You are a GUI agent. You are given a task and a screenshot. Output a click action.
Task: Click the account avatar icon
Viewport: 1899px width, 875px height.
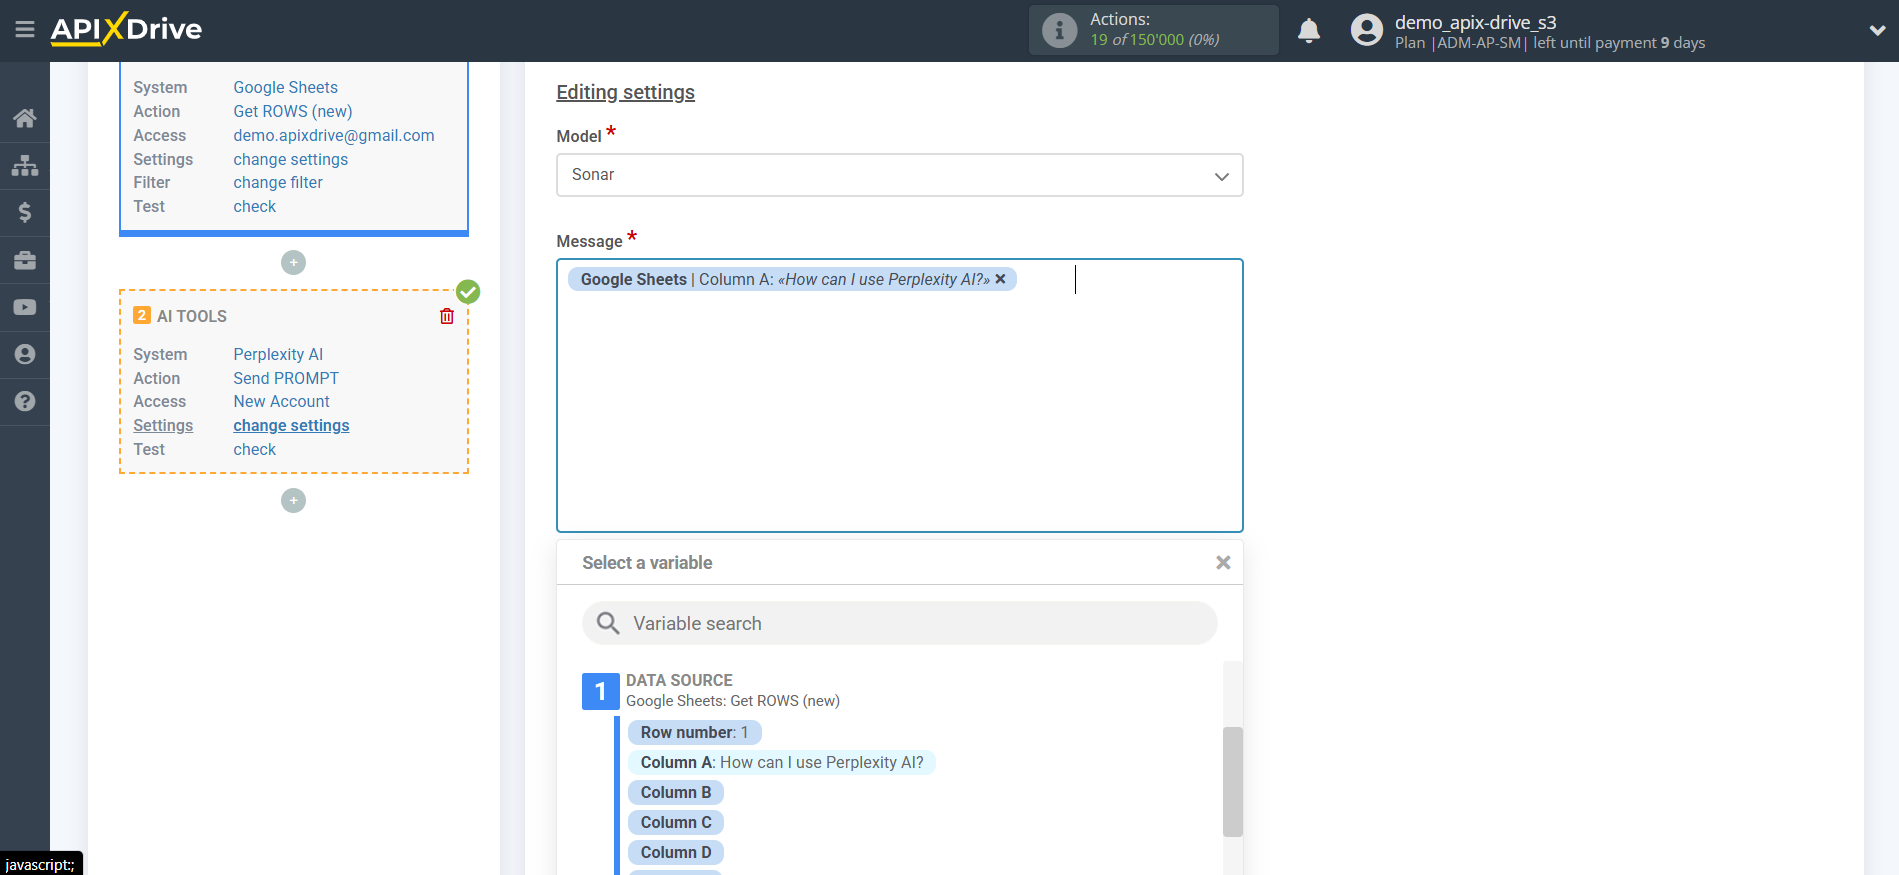point(1366,30)
